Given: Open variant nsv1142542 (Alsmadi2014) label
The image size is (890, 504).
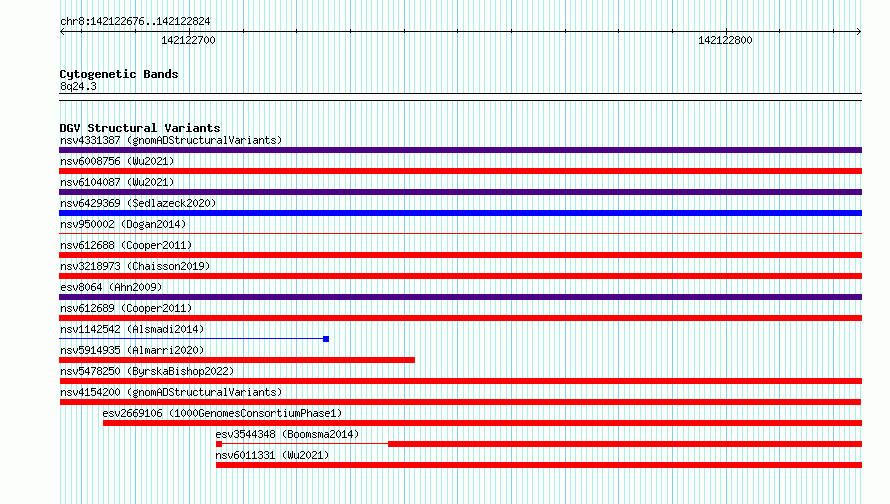Looking at the screenshot, I should 132,329.
